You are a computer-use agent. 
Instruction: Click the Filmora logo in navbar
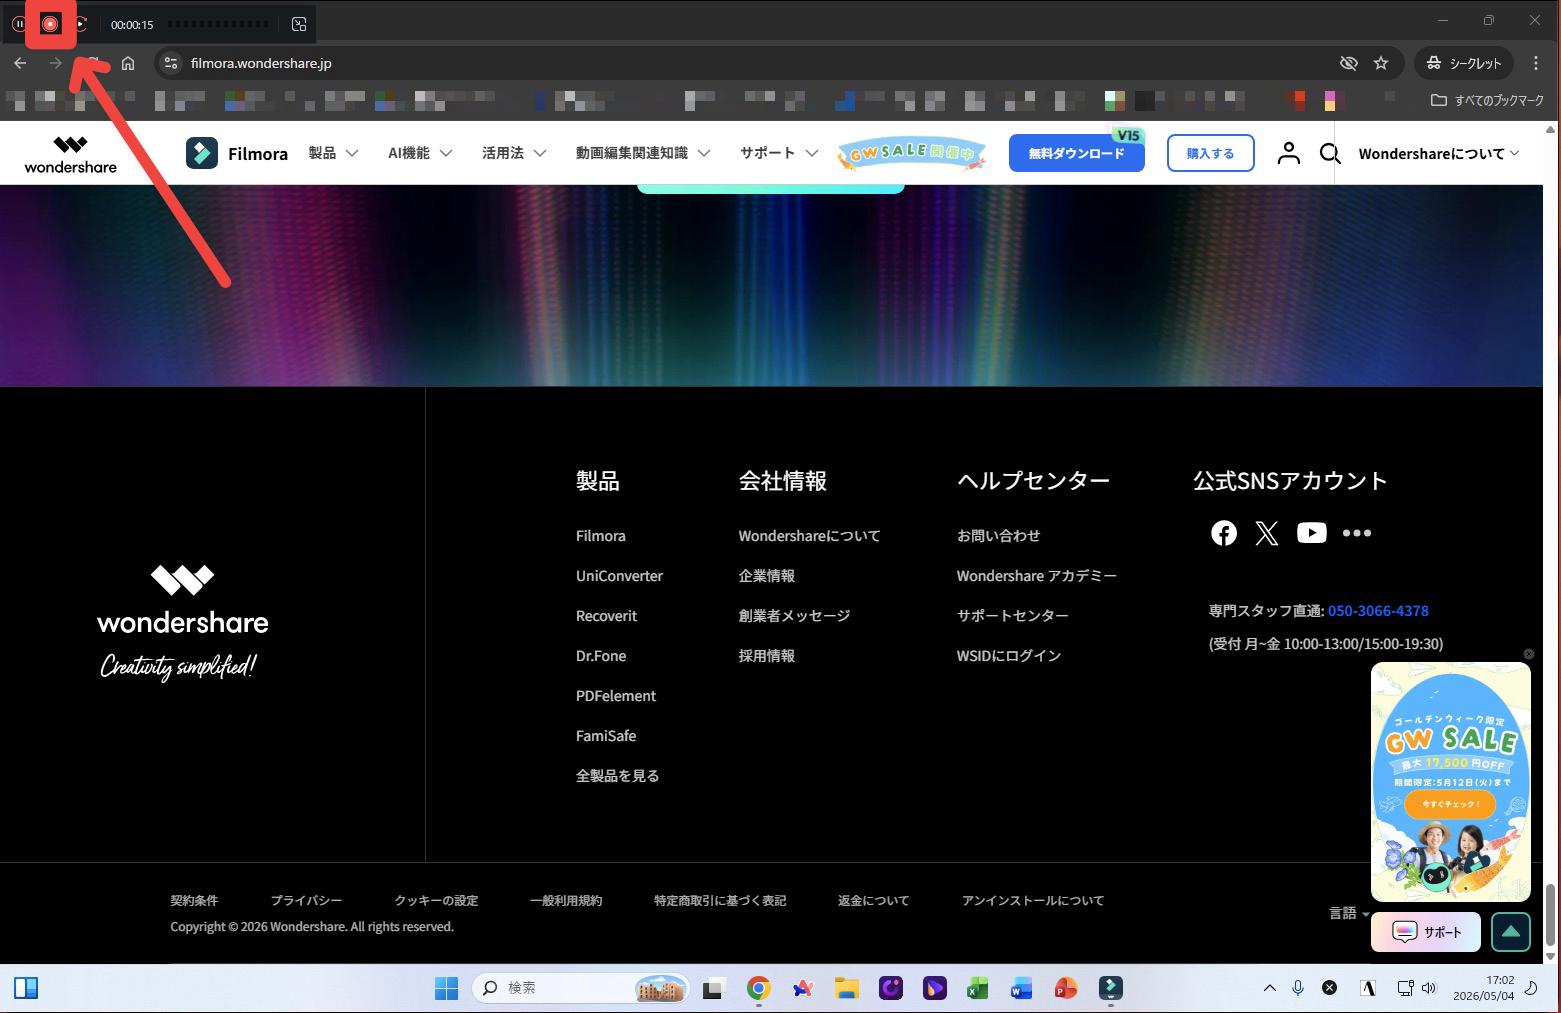237,153
